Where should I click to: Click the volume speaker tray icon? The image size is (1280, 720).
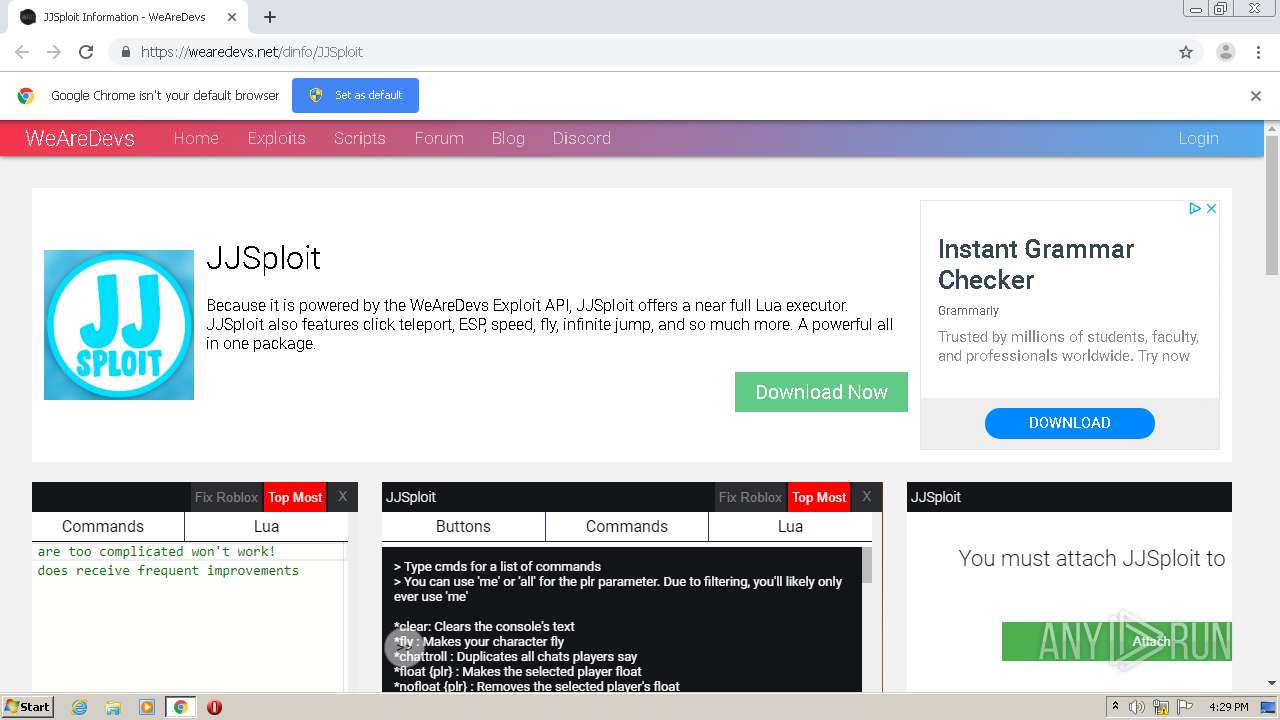click(x=1137, y=707)
